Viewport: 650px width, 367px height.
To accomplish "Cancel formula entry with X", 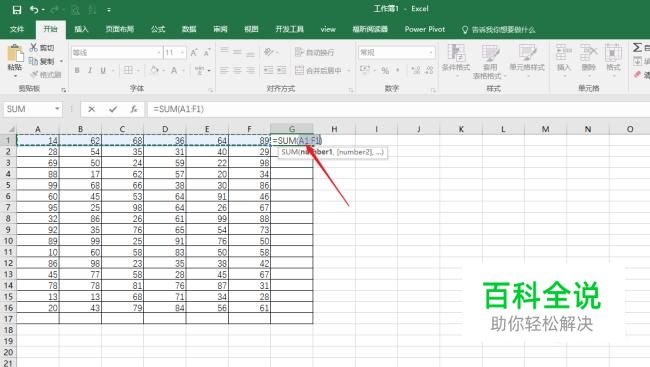I will coord(92,109).
